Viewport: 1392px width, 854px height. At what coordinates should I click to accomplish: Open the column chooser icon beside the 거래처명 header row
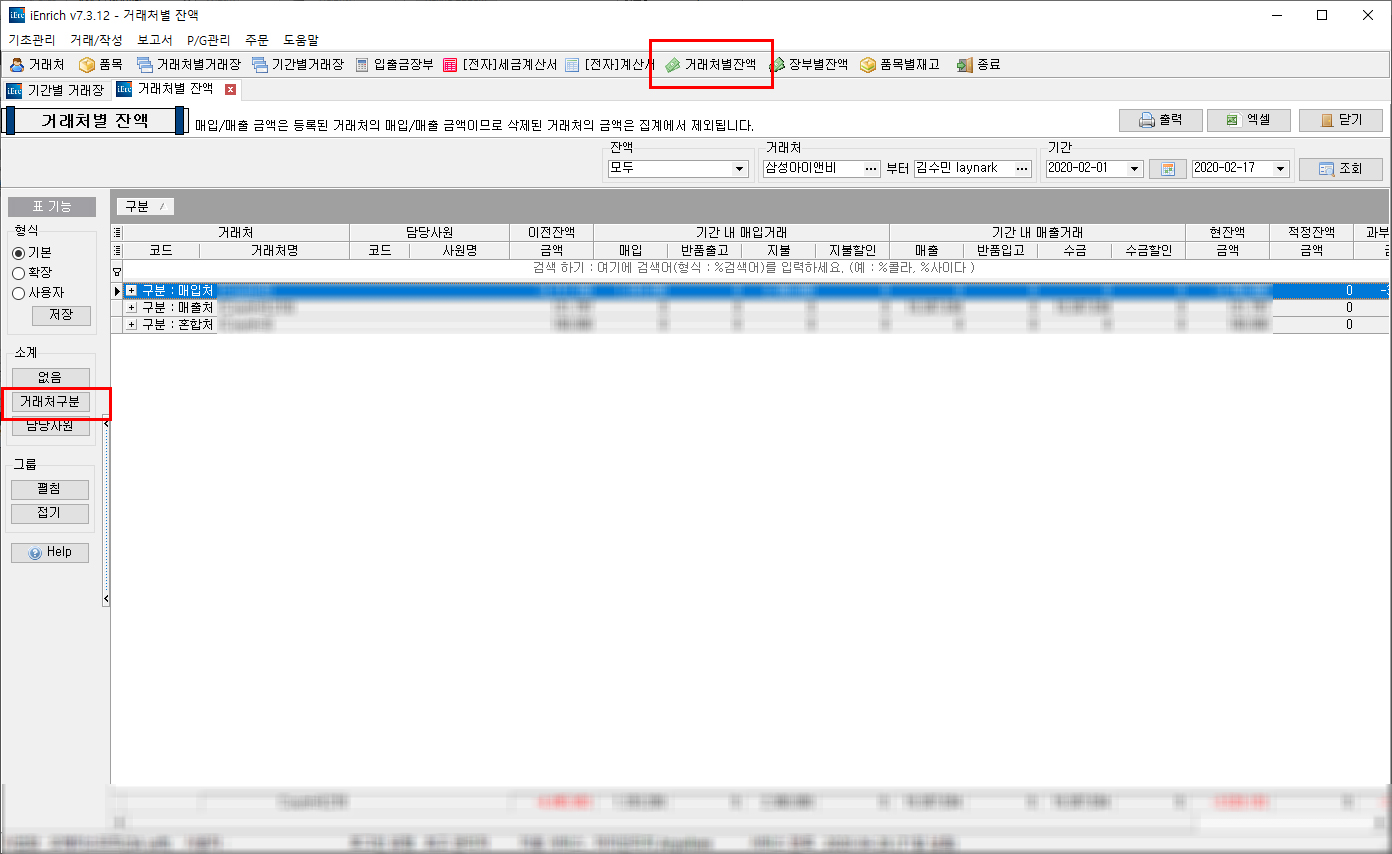click(x=117, y=250)
